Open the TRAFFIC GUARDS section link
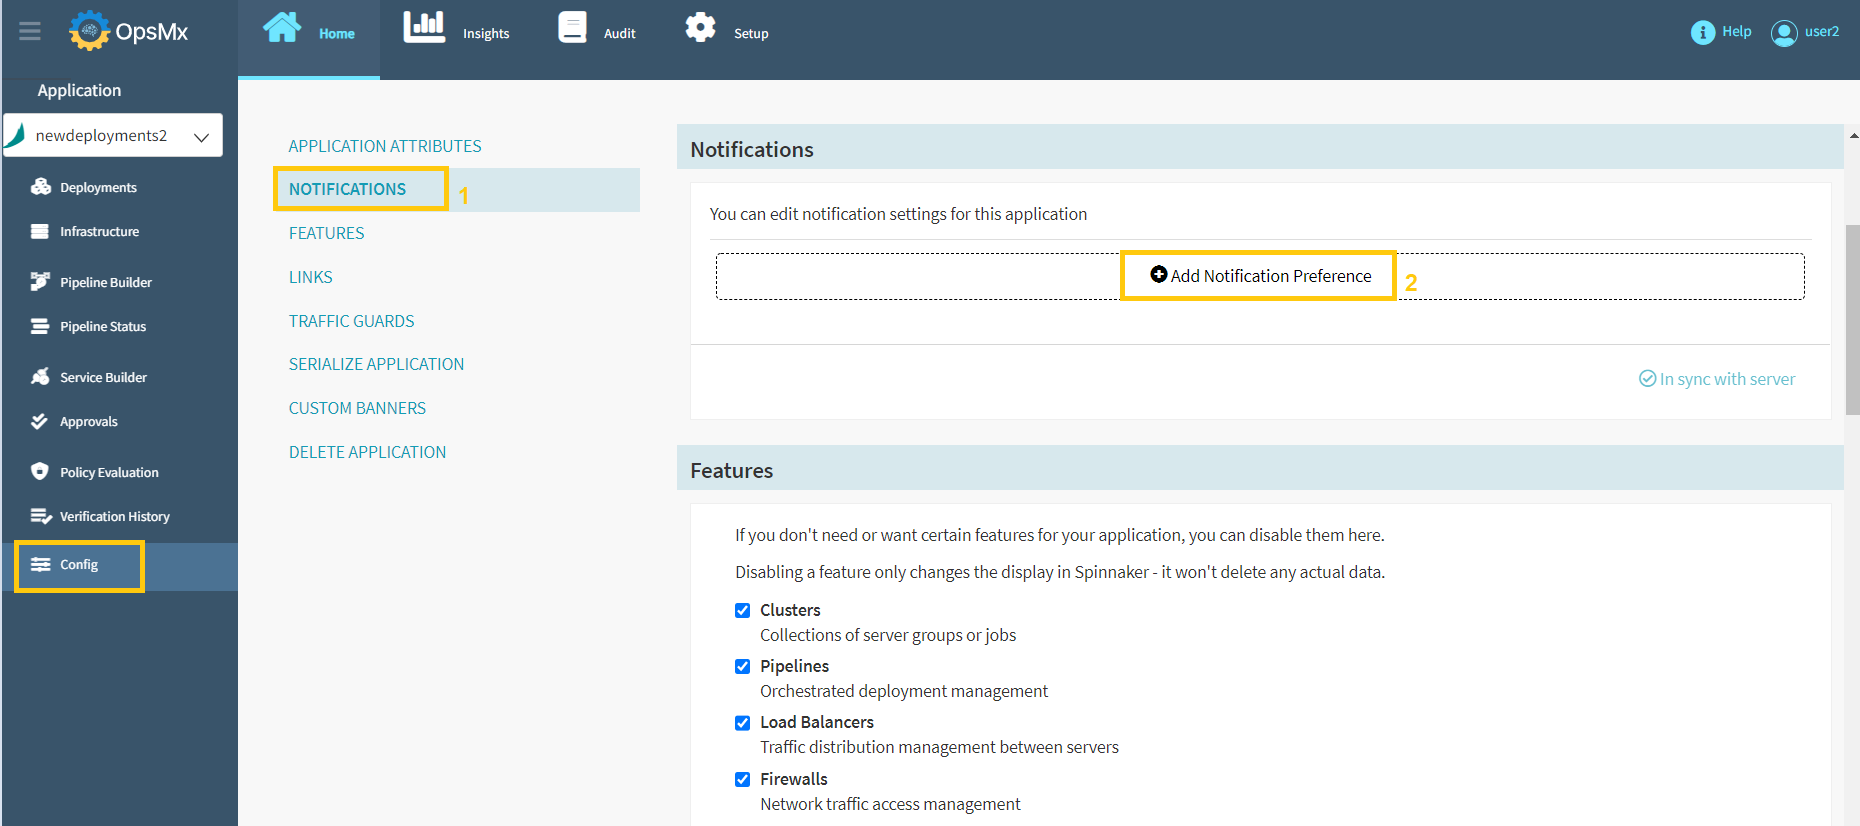1860x826 pixels. tap(351, 321)
